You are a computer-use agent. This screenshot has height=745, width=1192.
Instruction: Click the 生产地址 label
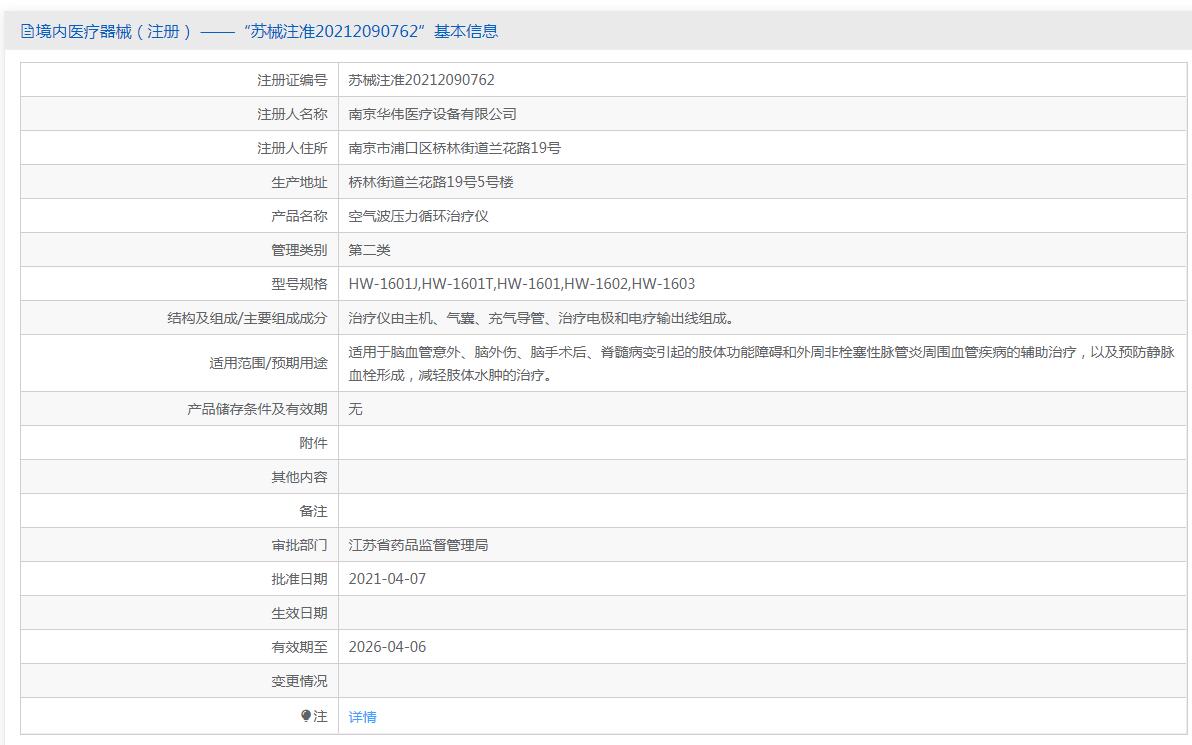point(300,182)
